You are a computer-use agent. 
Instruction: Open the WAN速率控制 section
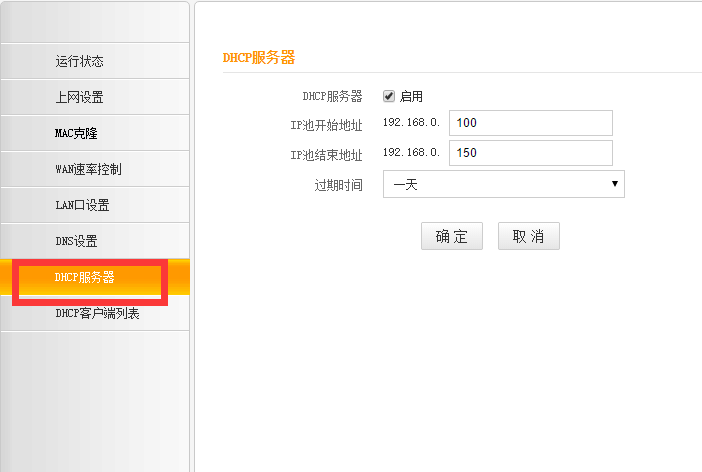click(95, 169)
